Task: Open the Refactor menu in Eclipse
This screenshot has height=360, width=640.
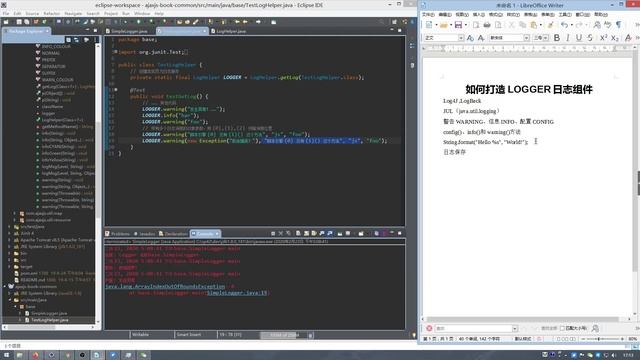Action: [51, 13]
